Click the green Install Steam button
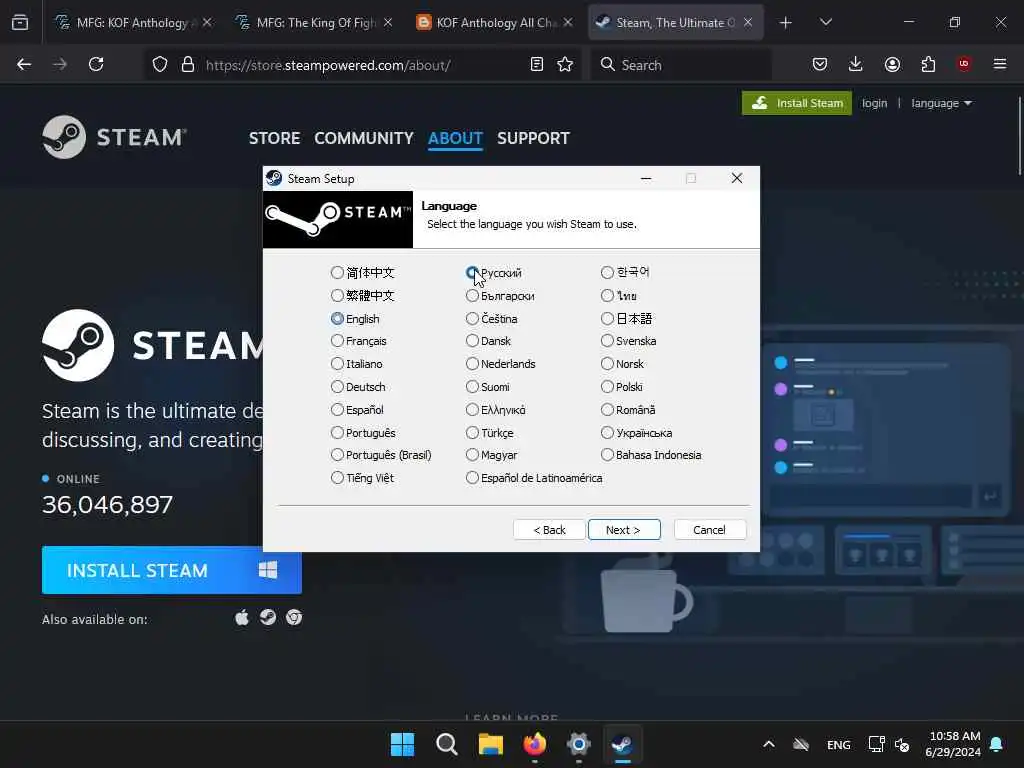This screenshot has width=1024, height=768. pyautogui.click(x=797, y=103)
